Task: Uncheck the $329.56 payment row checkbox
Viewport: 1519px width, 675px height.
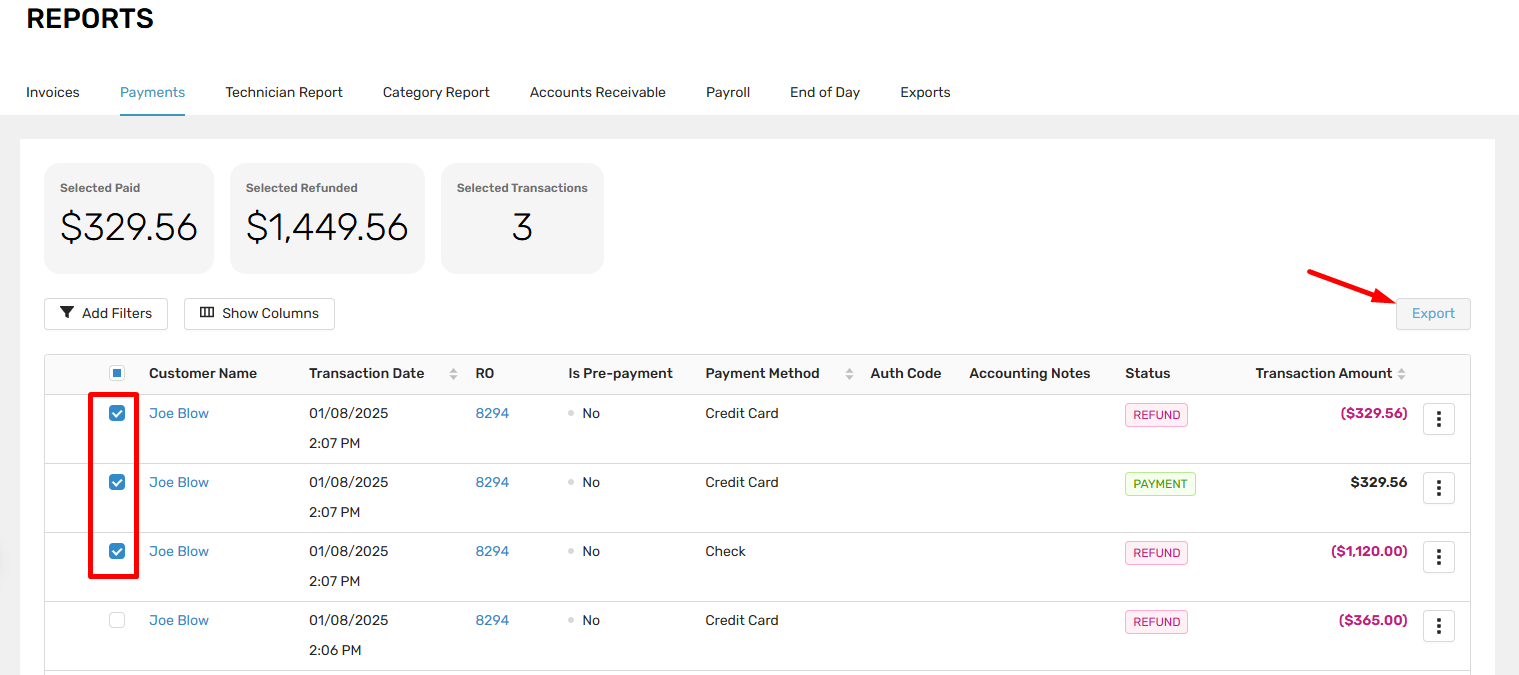Action: pos(117,482)
